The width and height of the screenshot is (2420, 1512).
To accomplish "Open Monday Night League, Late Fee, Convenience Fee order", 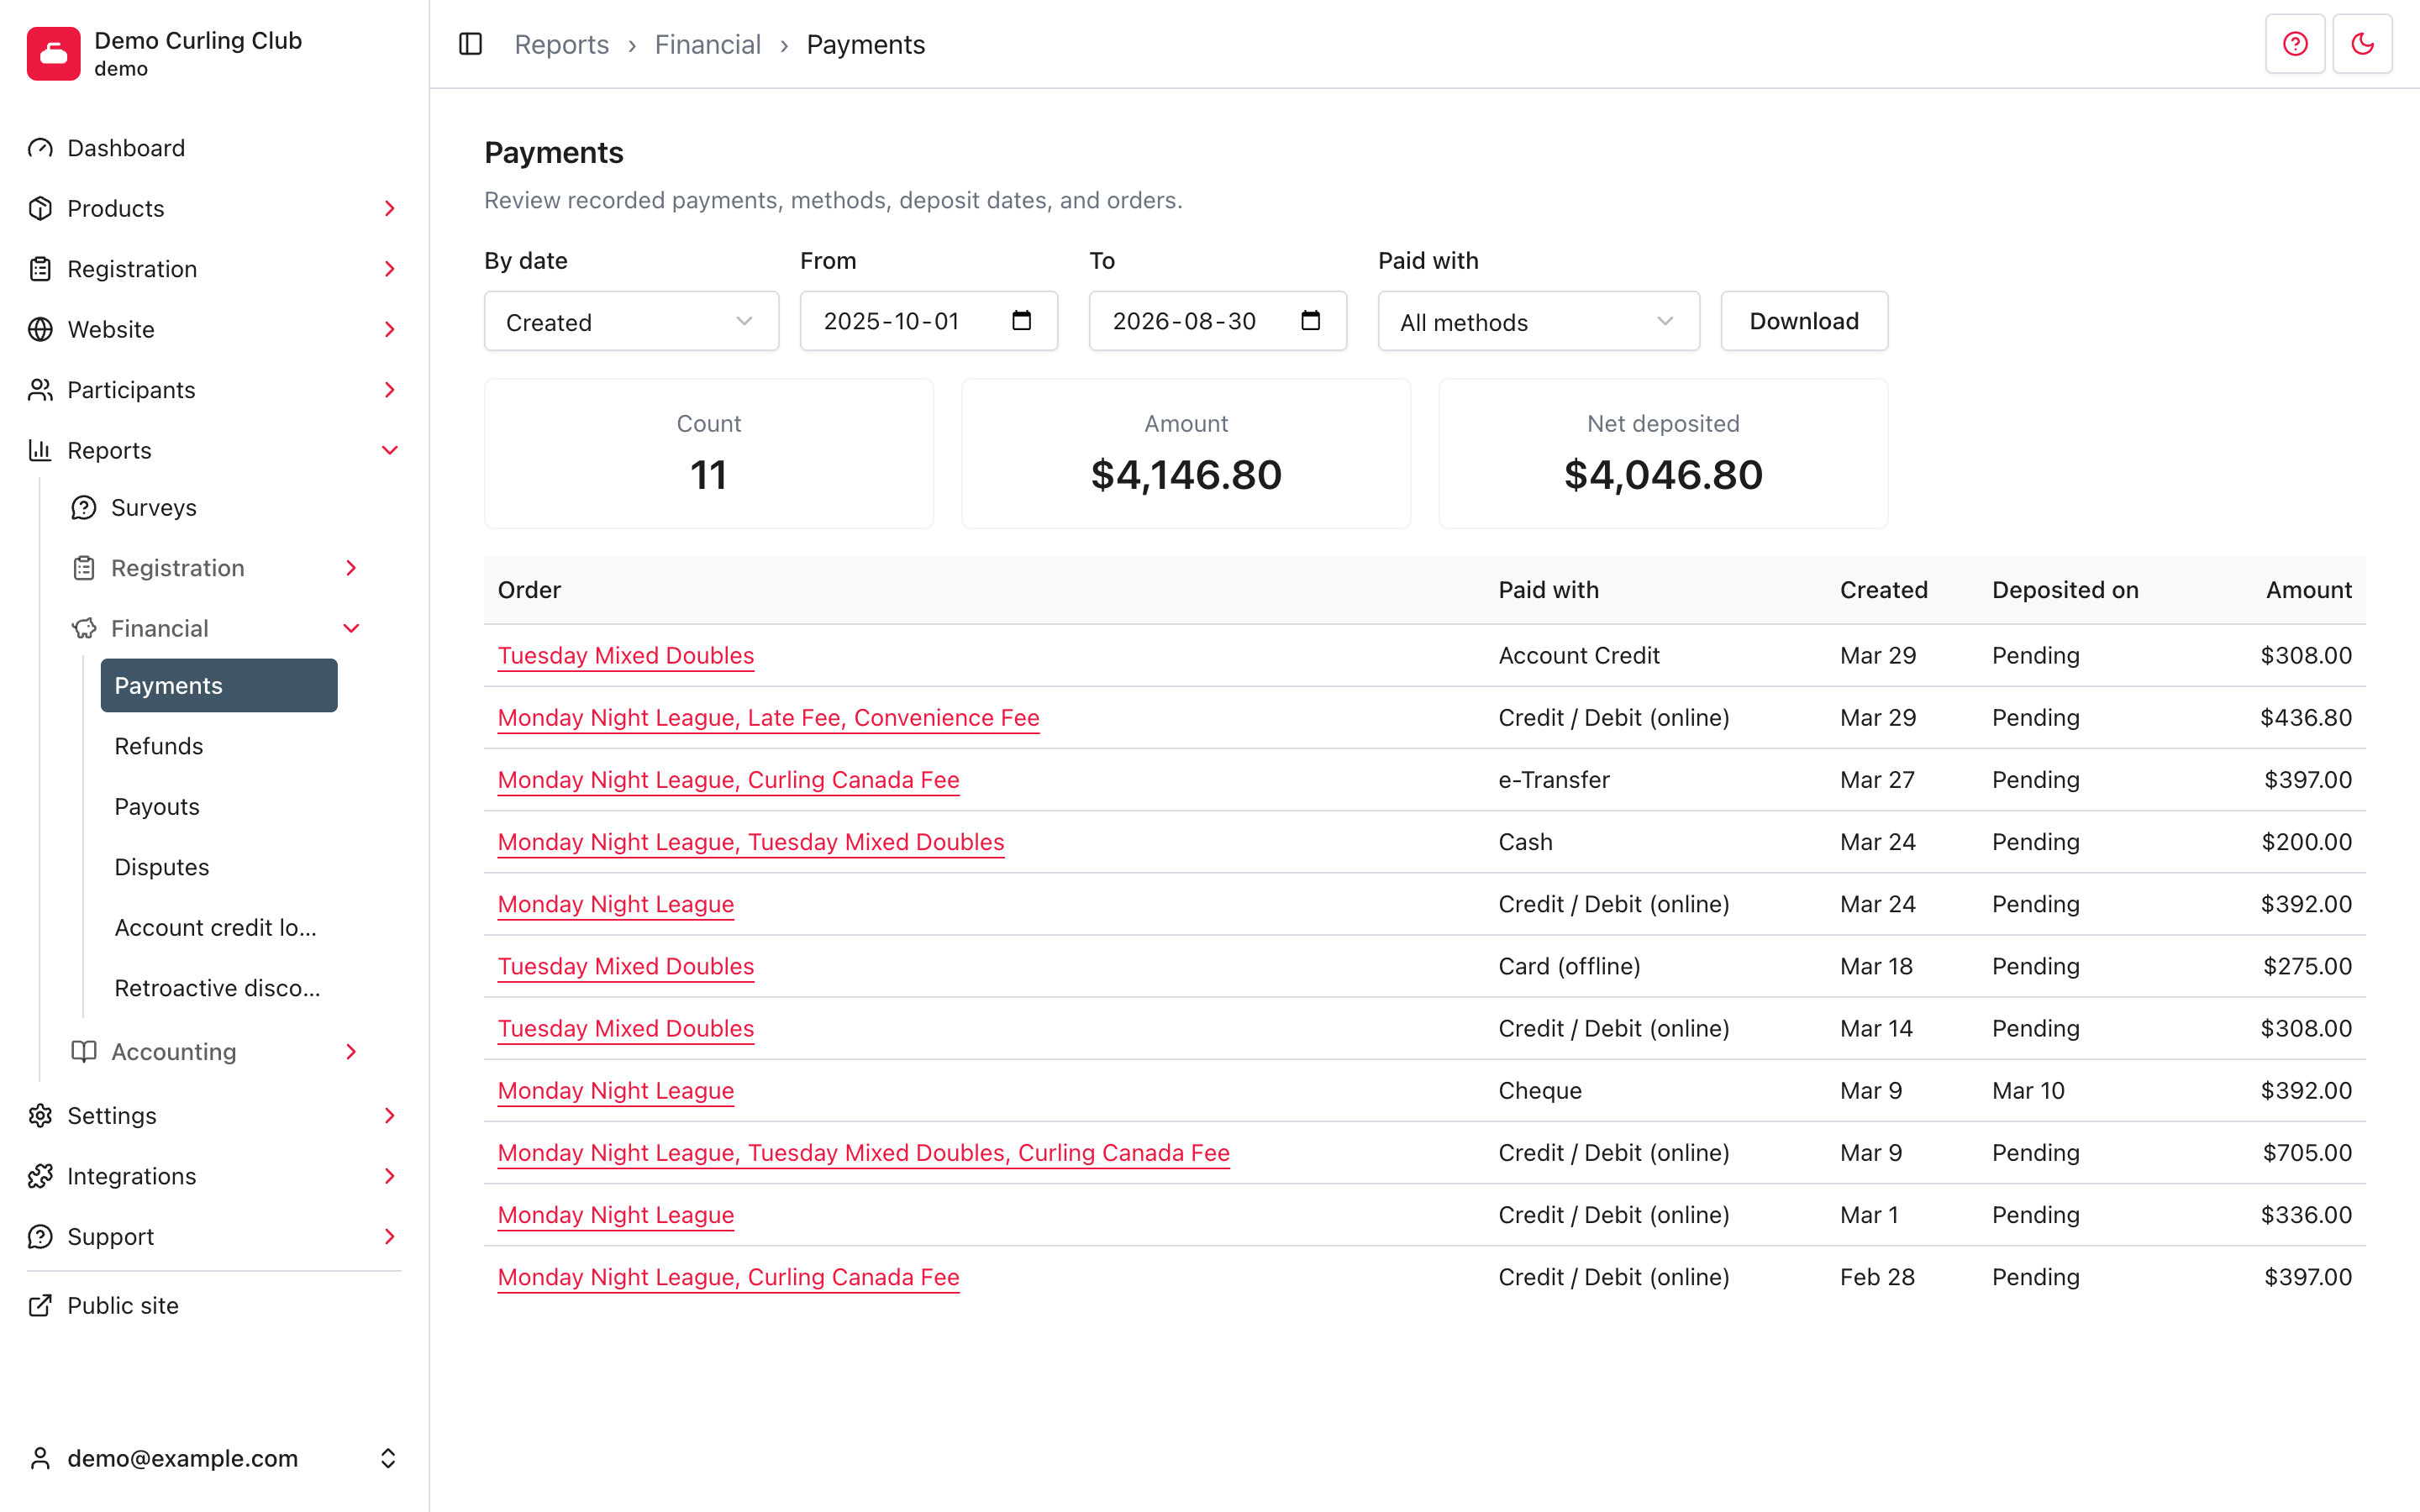I will pos(768,718).
